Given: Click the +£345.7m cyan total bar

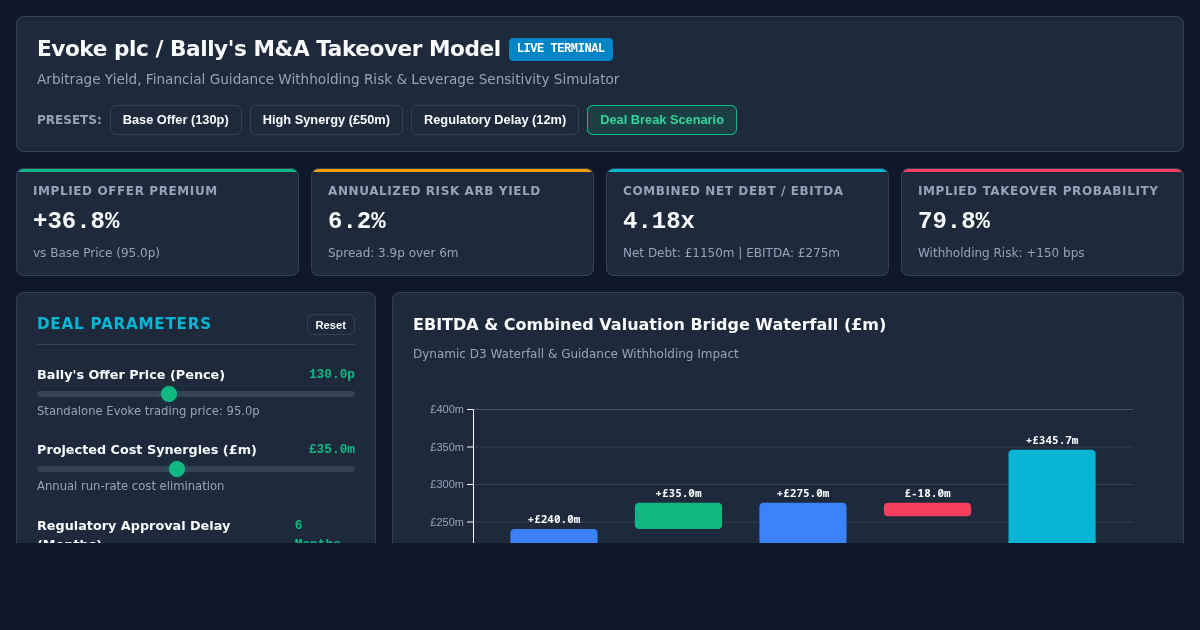Looking at the screenshot, I should [x=1052, y=497].
